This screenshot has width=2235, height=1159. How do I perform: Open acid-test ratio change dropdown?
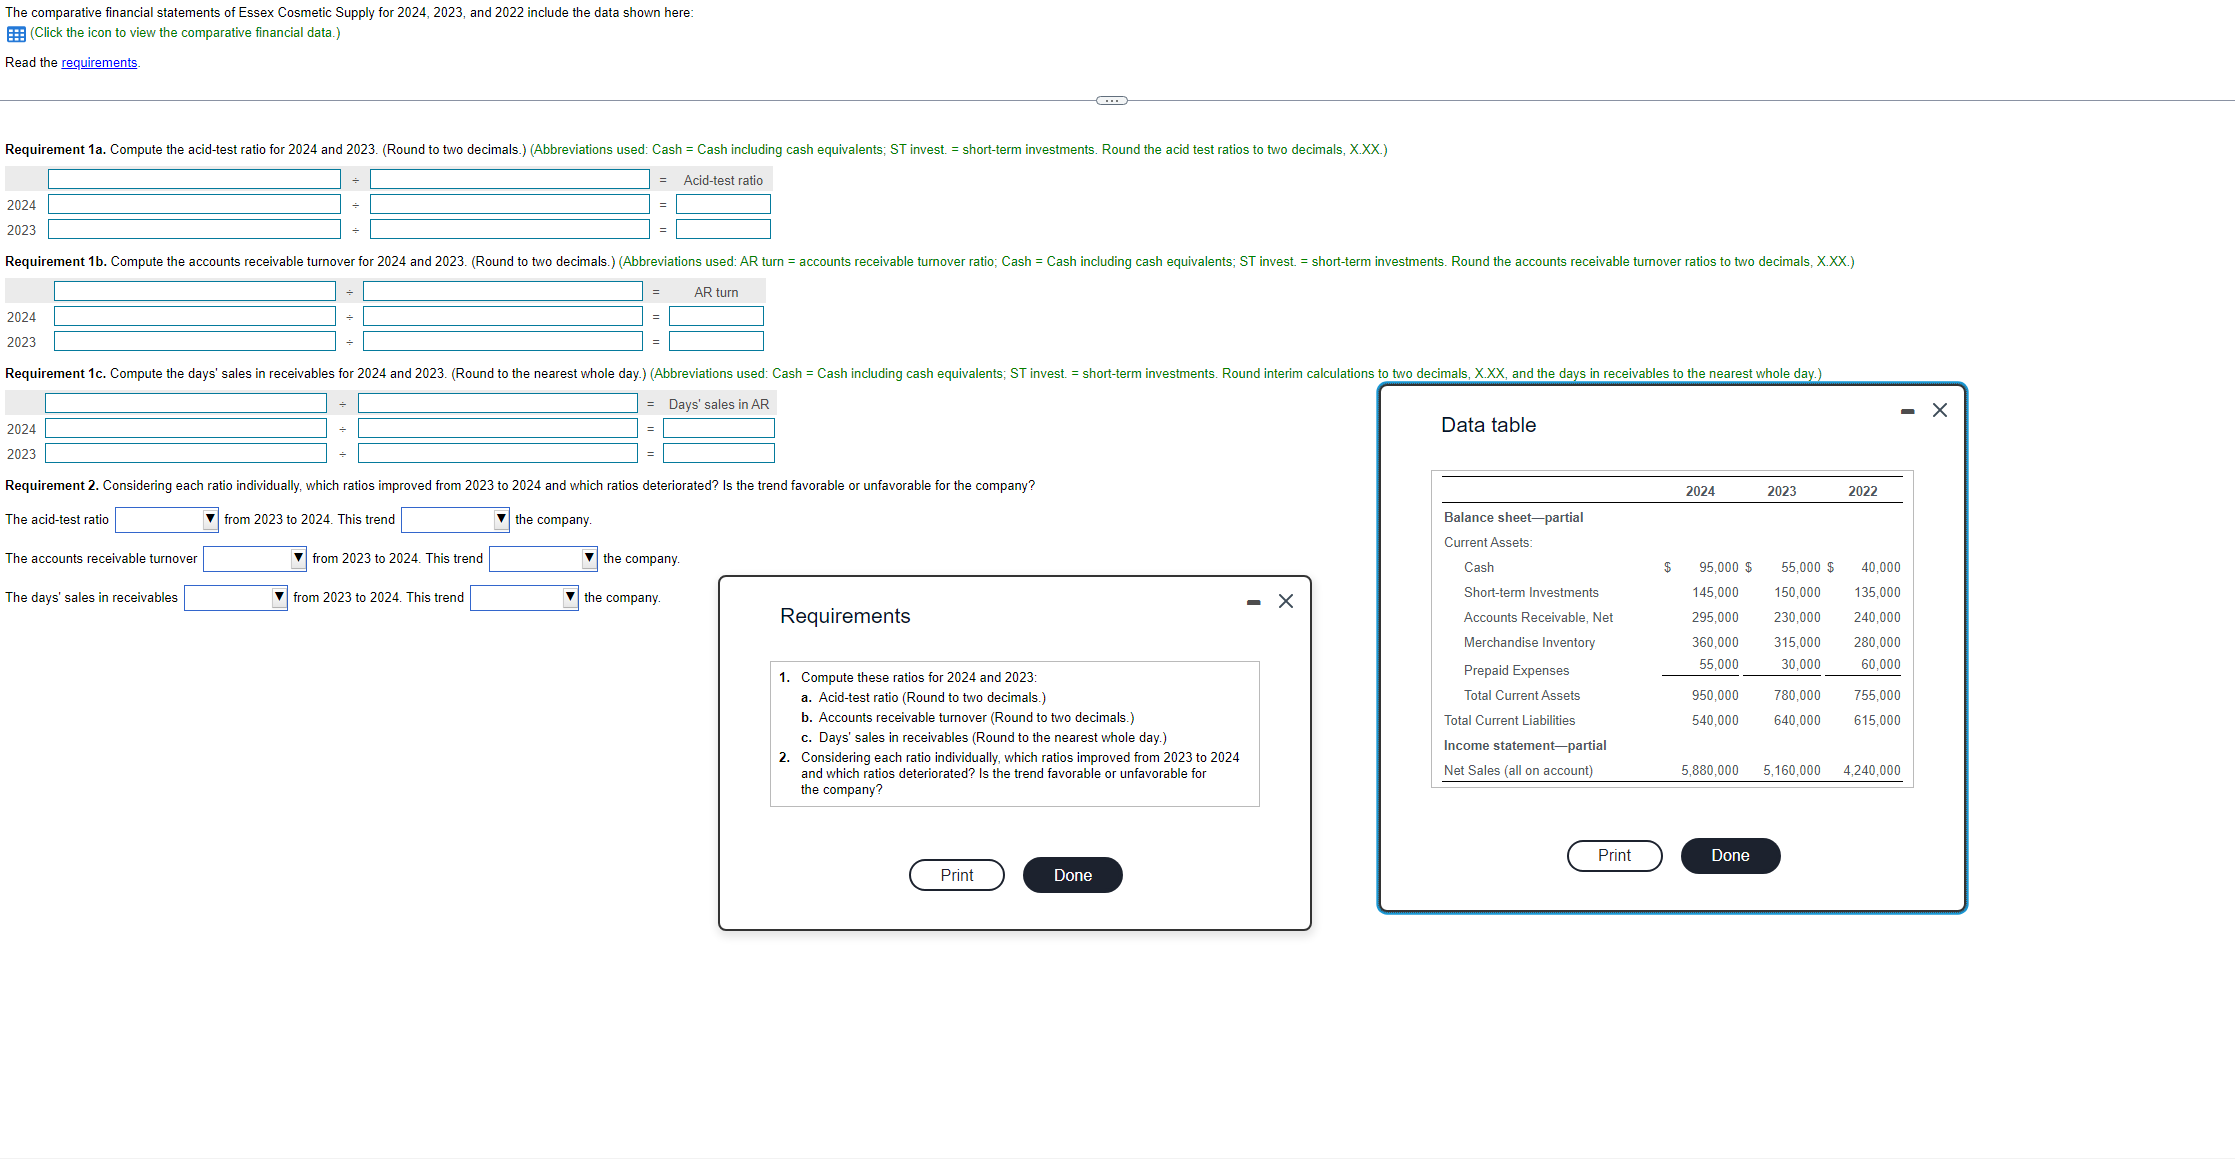167,519
